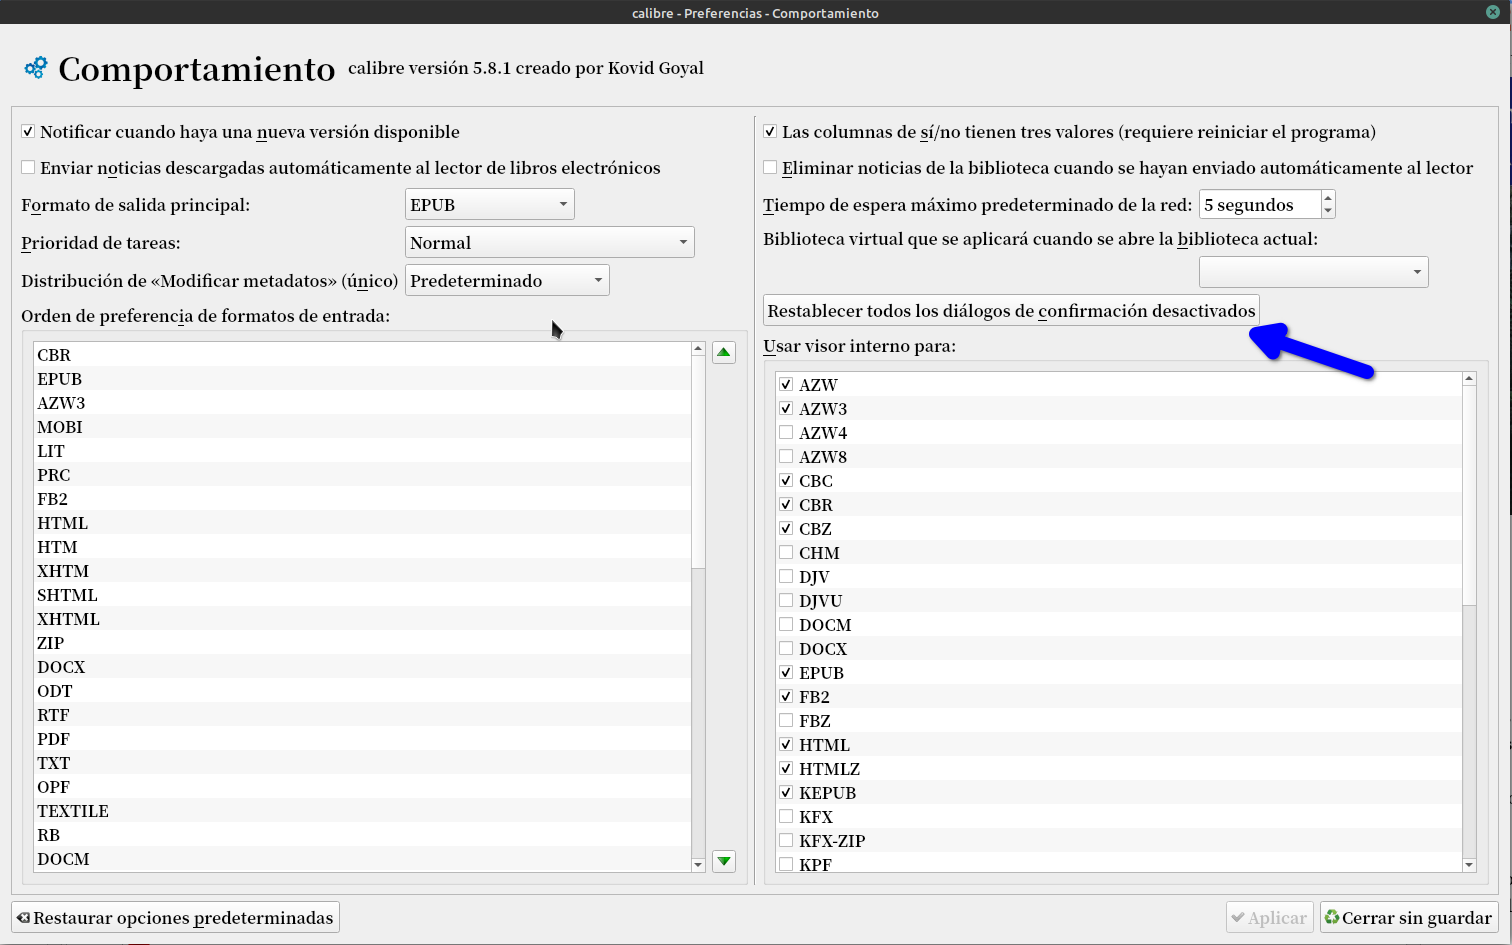Check DJVU viewer checkbox

coord(786,601)
